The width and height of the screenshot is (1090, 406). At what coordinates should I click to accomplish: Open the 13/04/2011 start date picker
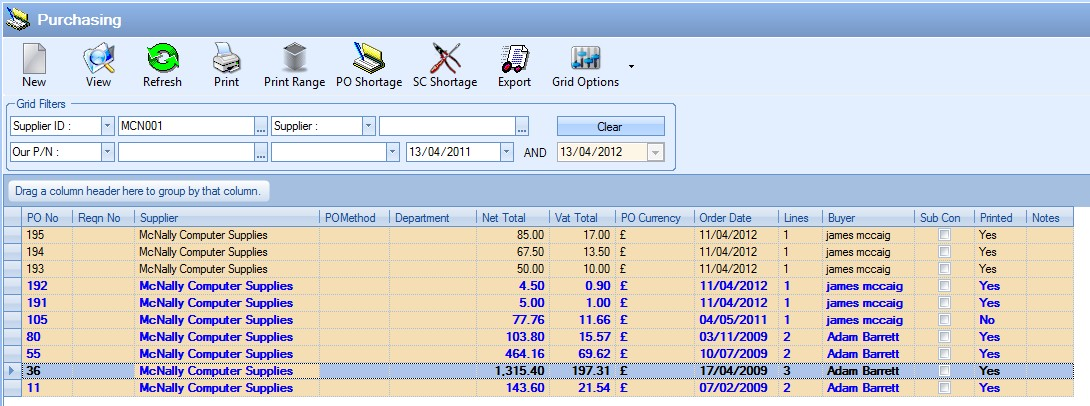coord(506,152)
